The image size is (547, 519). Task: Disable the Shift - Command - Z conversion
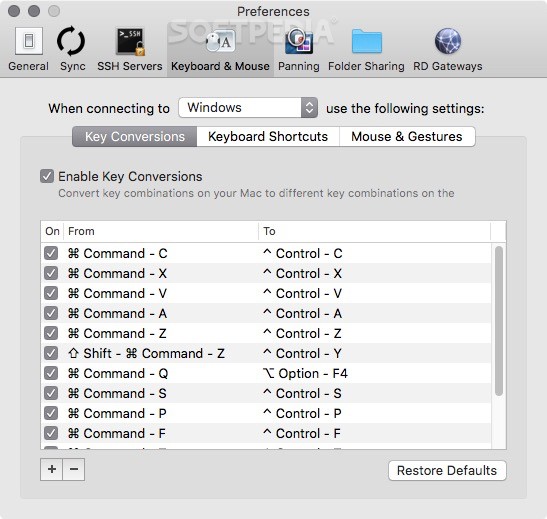pos(51,353)
